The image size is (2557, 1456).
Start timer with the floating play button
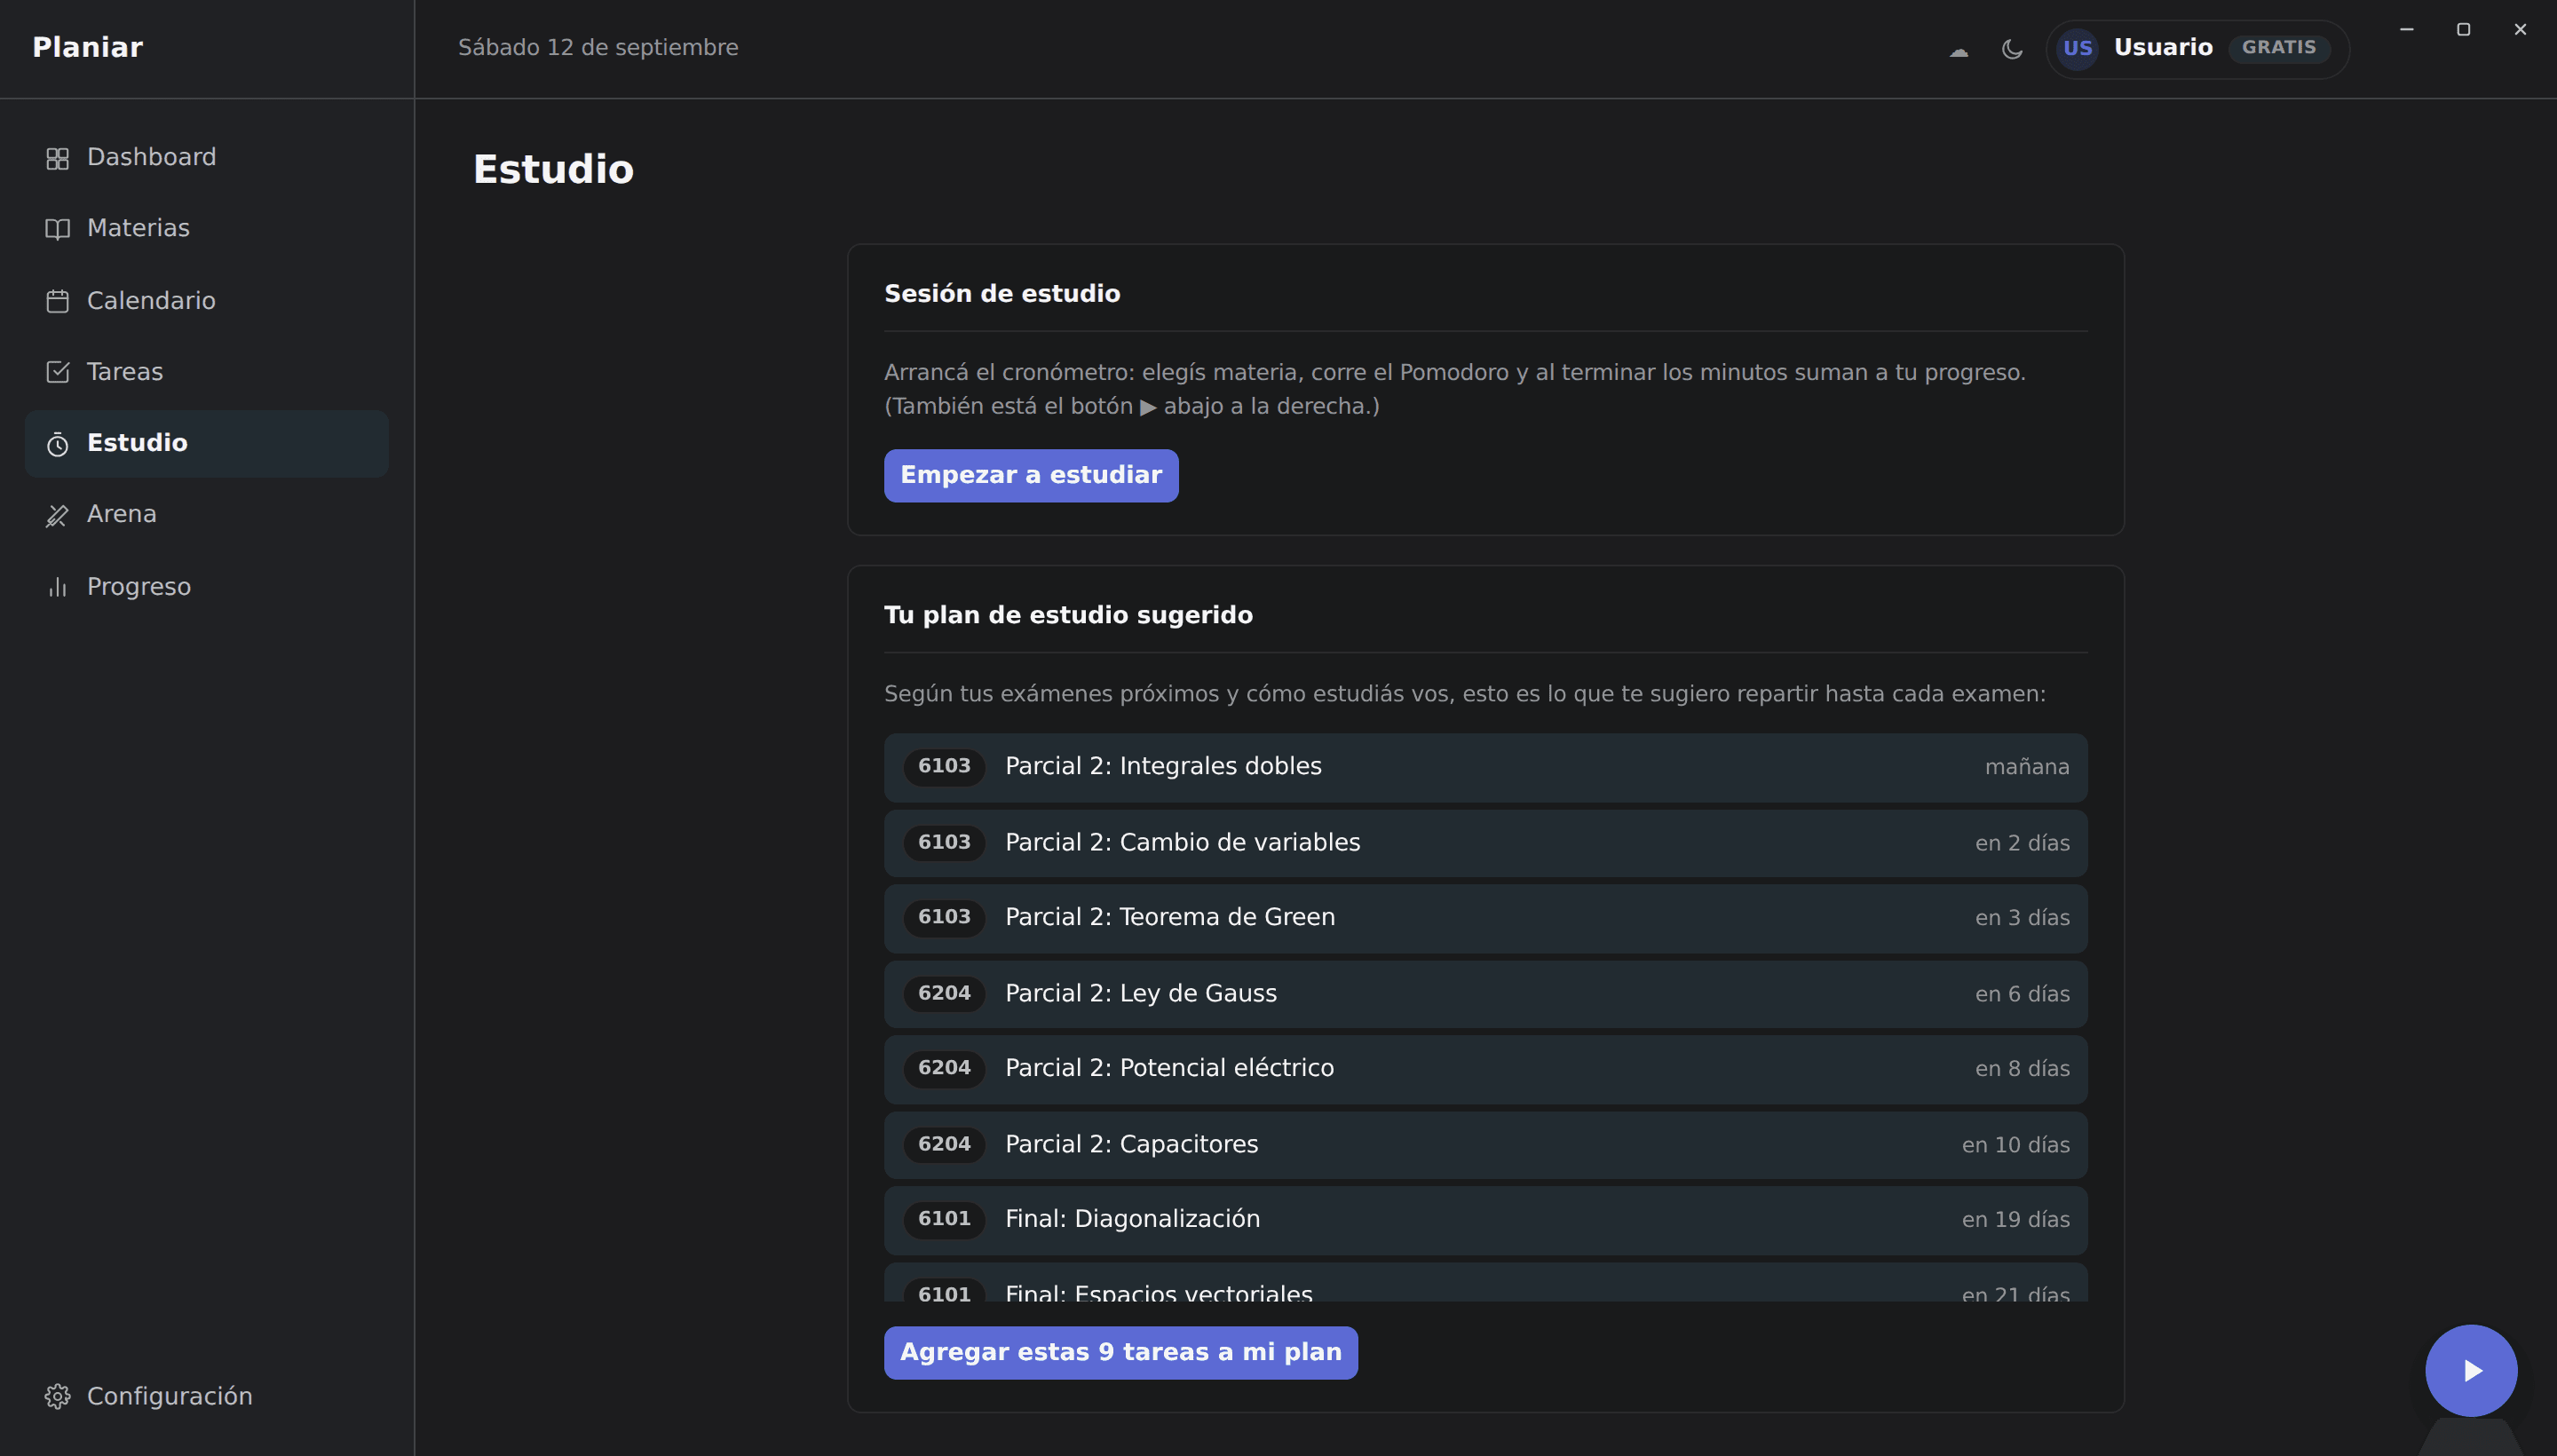coord(2470,1370)
